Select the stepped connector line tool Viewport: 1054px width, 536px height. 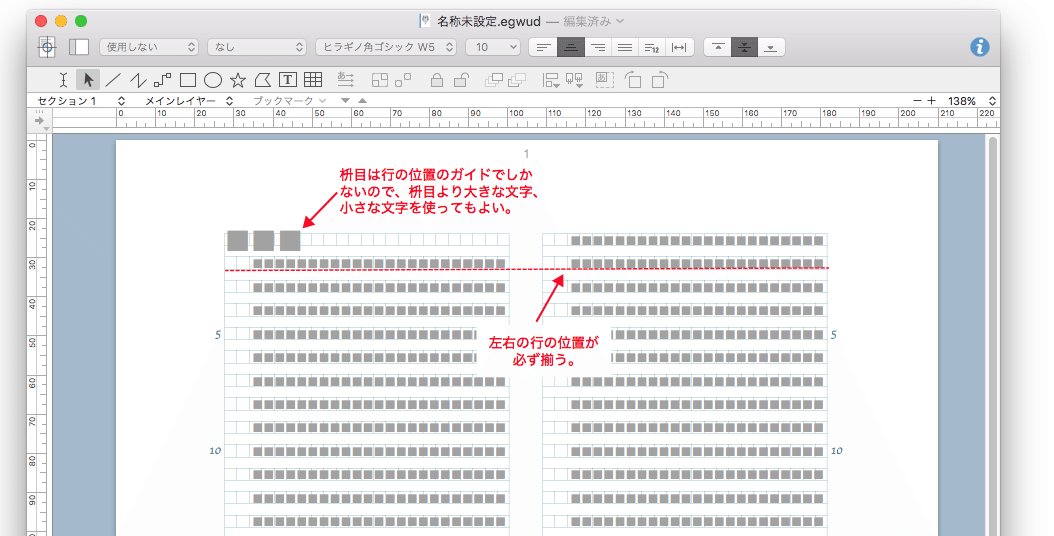pyautogui.click(x=163, y=80)
